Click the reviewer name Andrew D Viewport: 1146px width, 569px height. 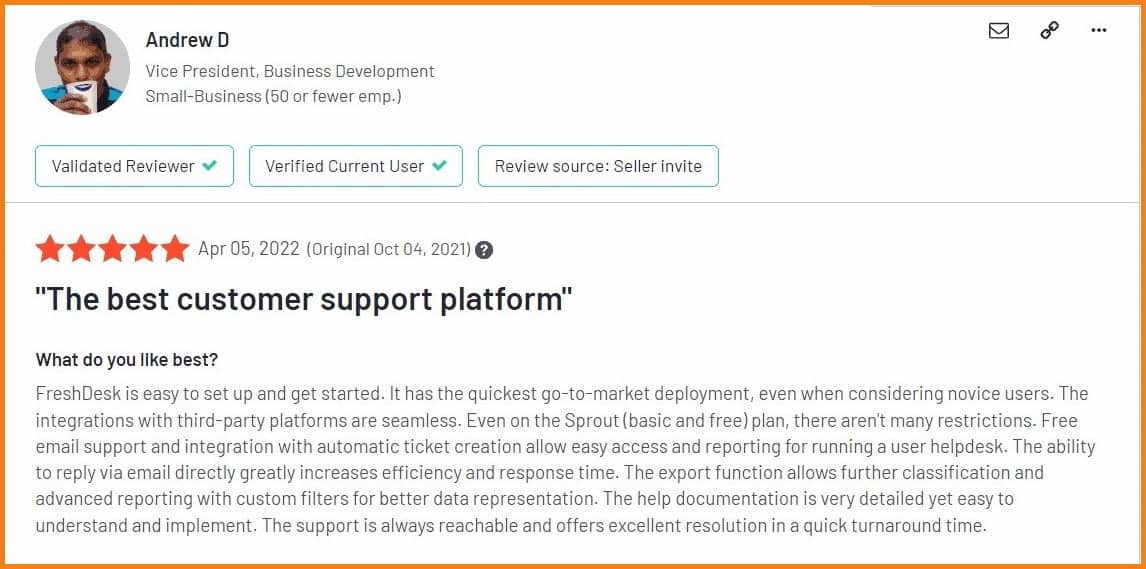point(187,39)
